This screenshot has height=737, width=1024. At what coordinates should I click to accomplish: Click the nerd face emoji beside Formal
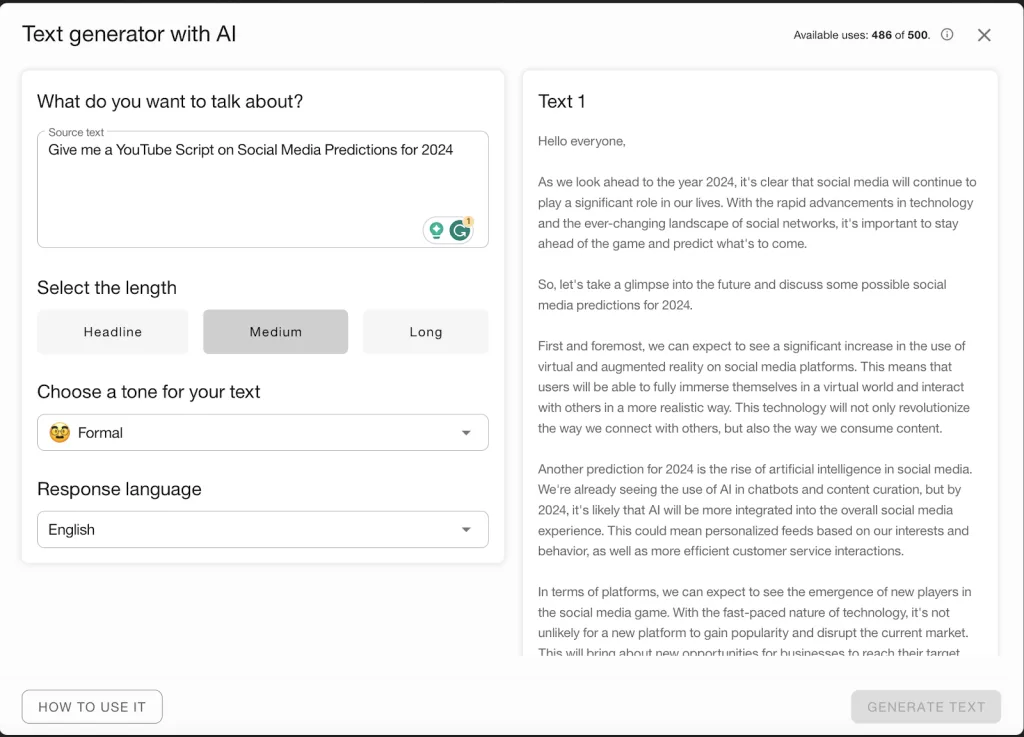click(x=59, y=433)
